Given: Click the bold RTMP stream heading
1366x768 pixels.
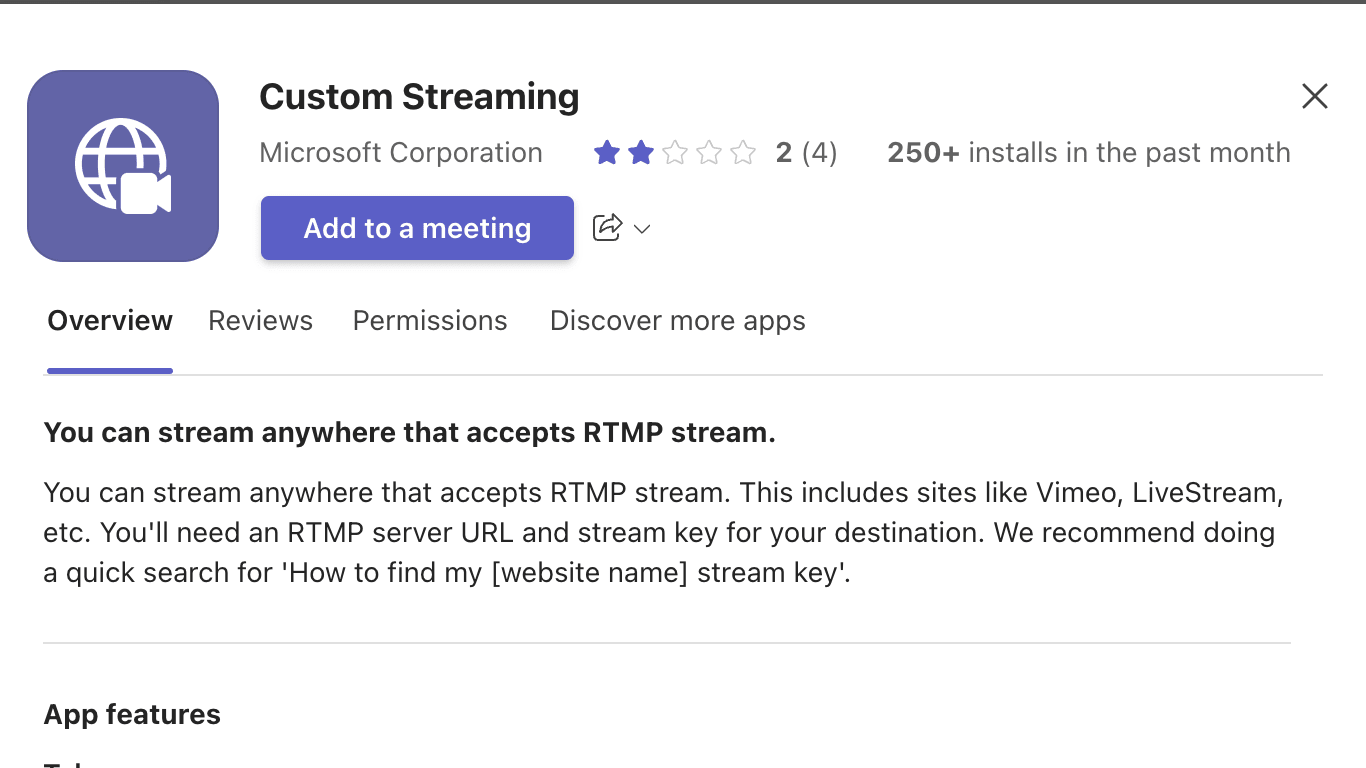Looking at the screenshot, I should click(410, 433).
